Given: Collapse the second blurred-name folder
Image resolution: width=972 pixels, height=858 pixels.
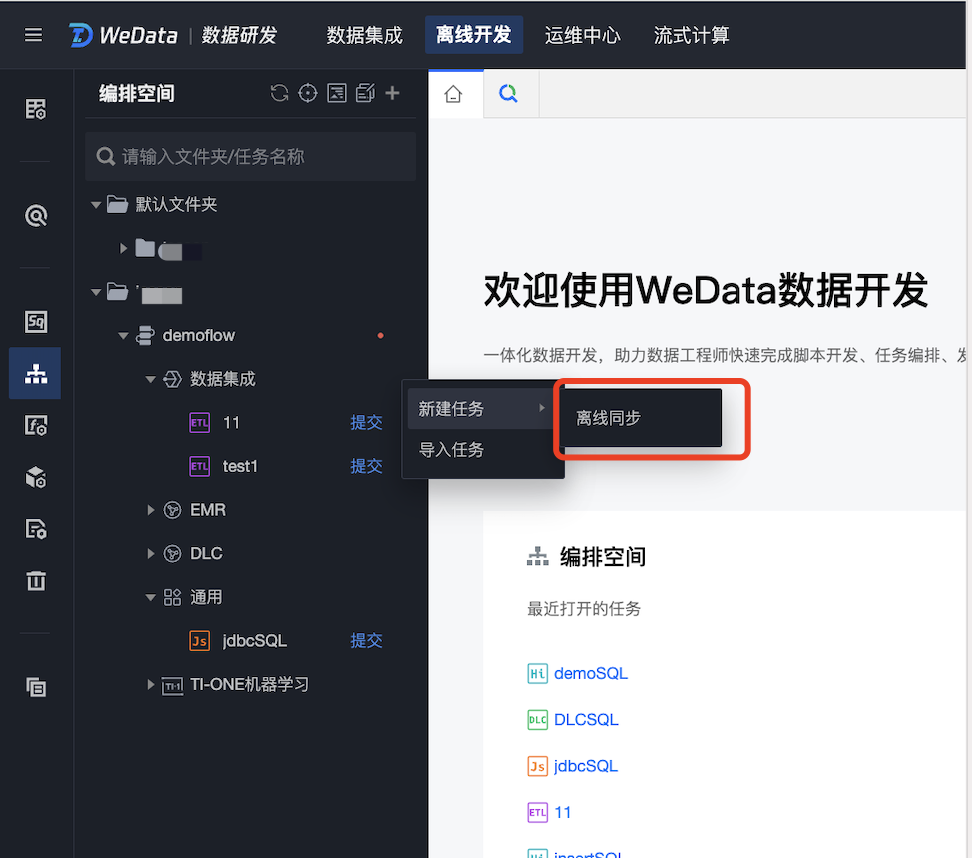Looking at the screenshot, I should 96,292.
